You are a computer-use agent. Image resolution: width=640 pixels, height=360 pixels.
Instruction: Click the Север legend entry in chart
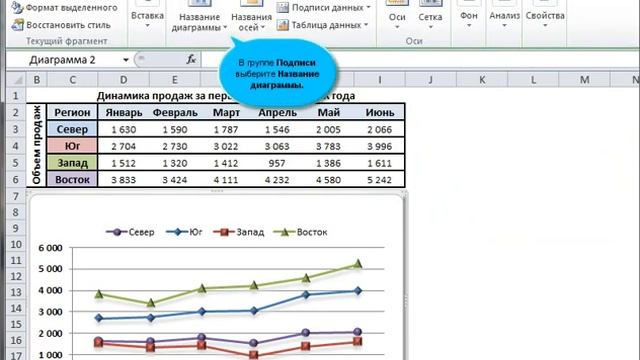tap(130, 232)
